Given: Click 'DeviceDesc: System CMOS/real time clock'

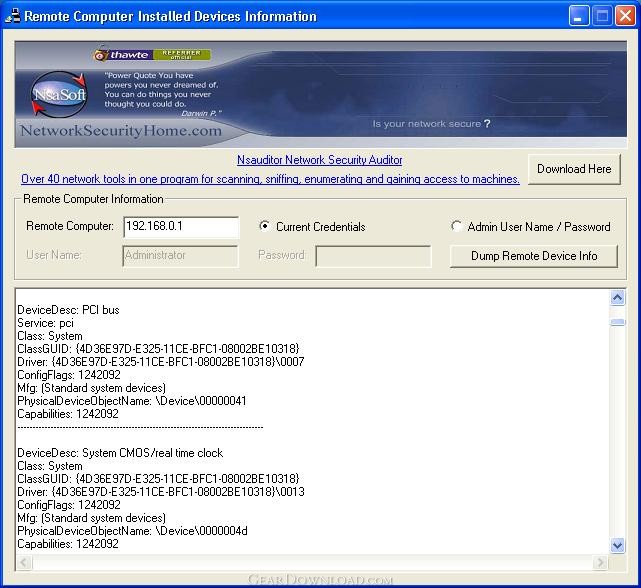Looking at the screenshot, I should click(120, 453).
